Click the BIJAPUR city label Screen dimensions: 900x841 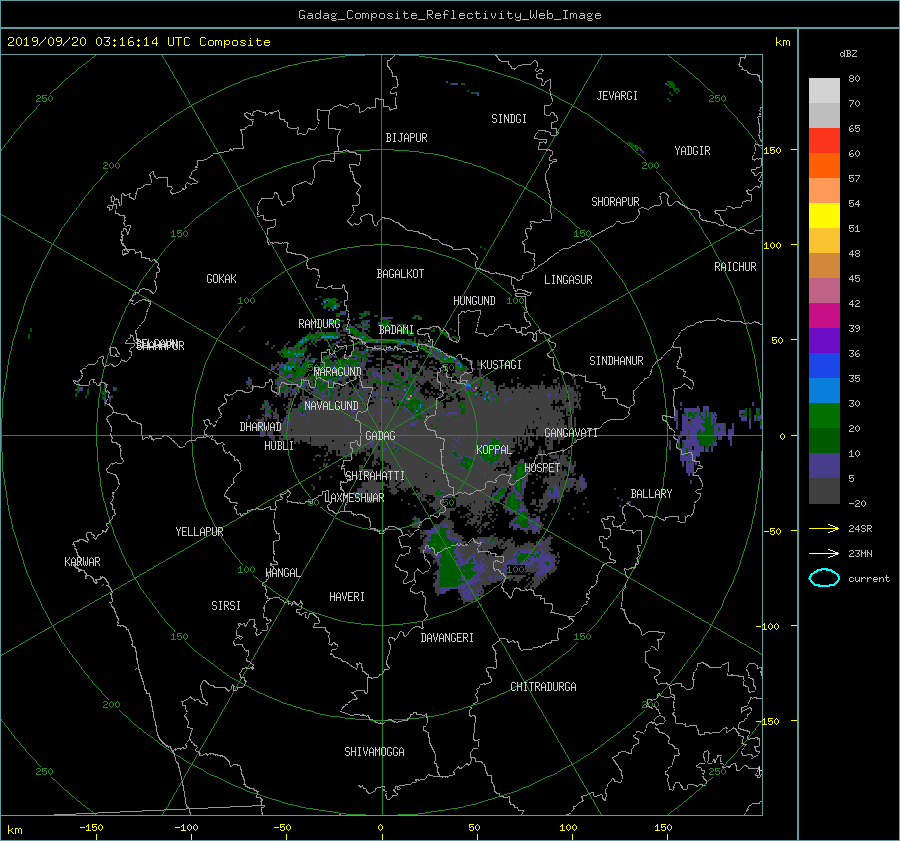(x=406, y=138)
